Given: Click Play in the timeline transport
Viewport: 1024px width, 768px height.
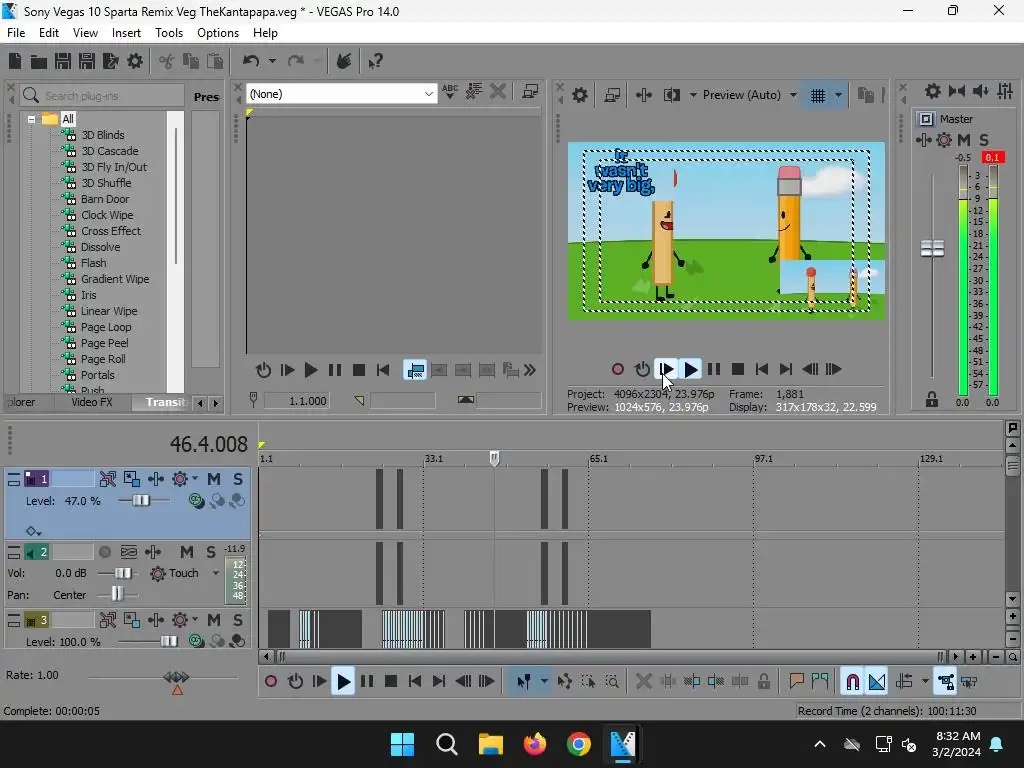Looking at the screenshot, I should [343, 682].
